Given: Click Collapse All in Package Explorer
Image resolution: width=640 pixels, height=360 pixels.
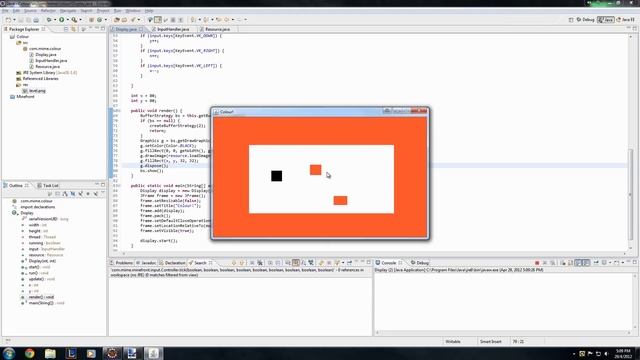Looking at the screenshot, I should pyautogui.click(x=66, y=29).
